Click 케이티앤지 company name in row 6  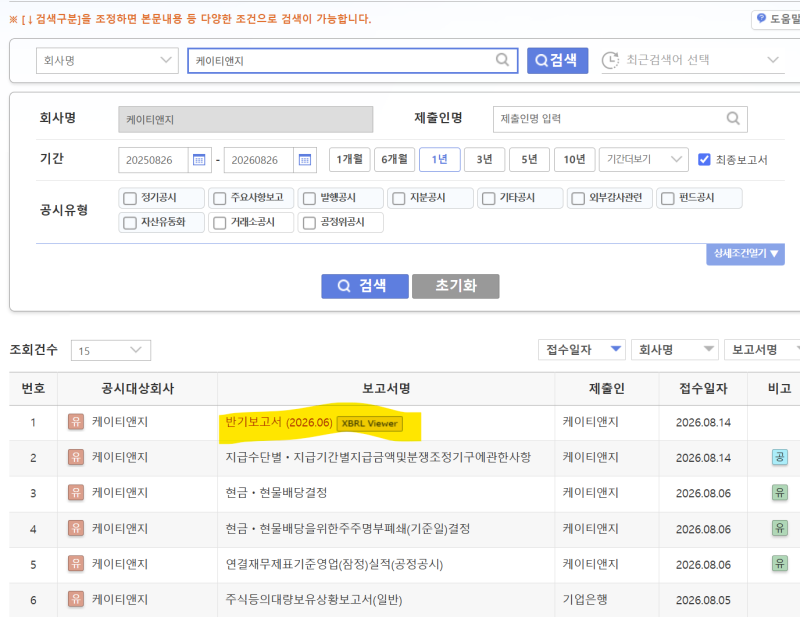pyautogui.click(x=120, y=599)
